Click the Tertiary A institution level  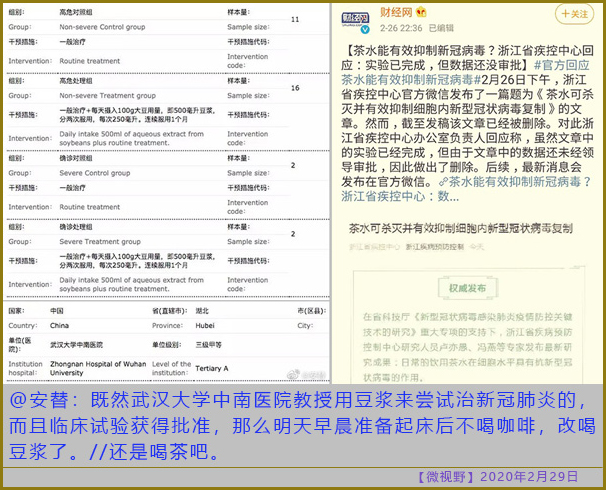pos(212,368)
